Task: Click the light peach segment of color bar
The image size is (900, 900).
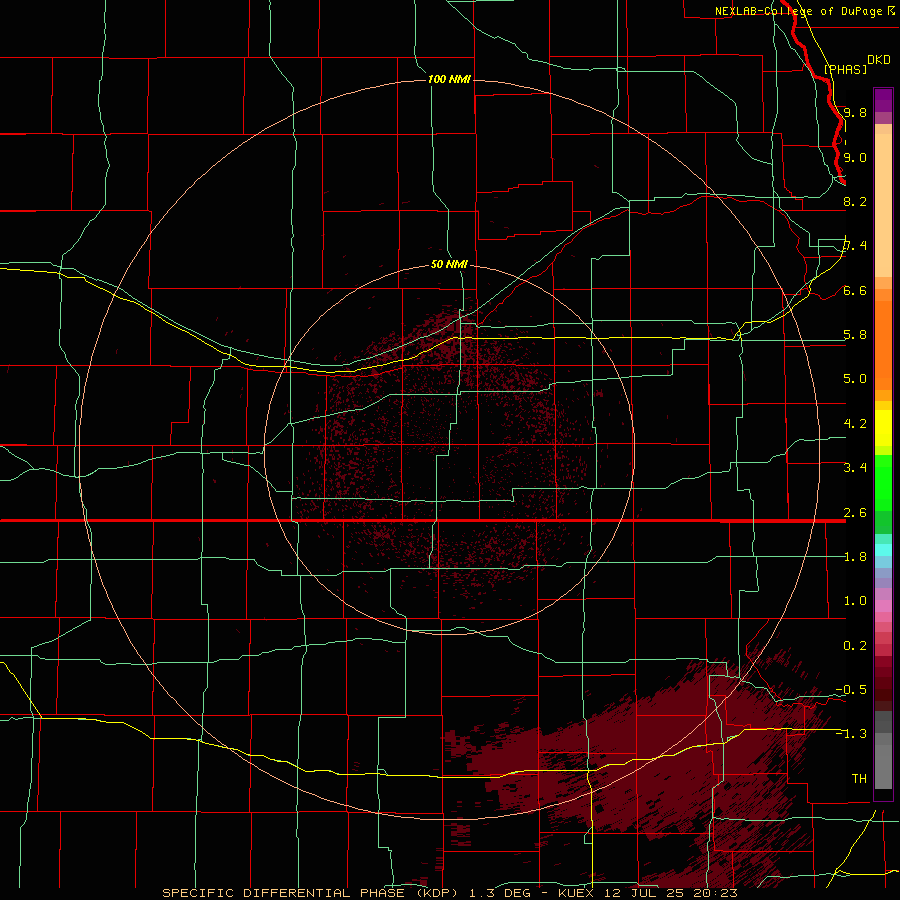Action: click(x=883, y=205)
